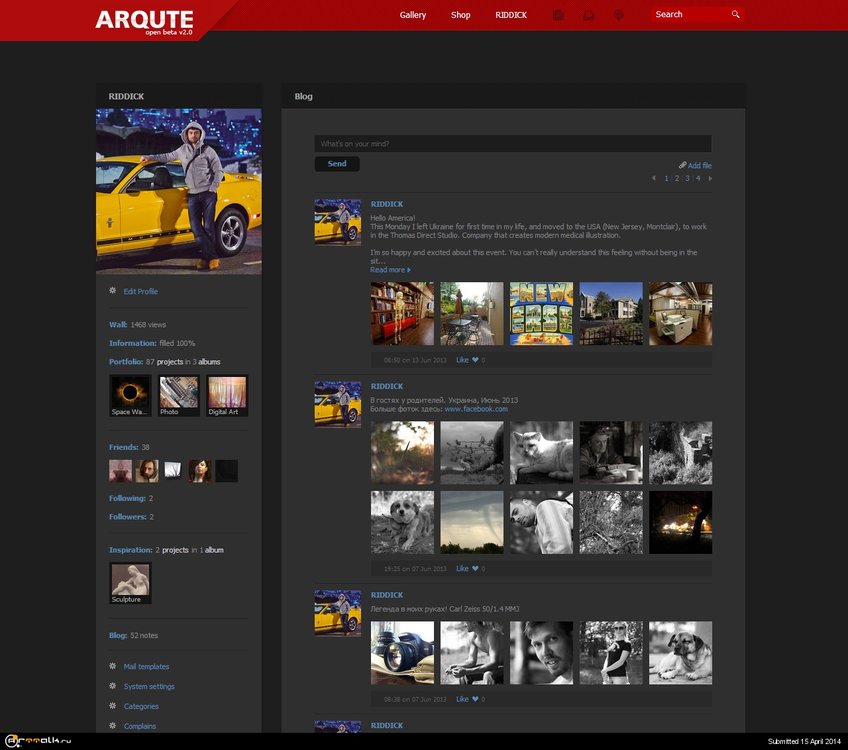Open the Gallery menu item
The image size is (848, 750).
pyautogui.click(x=413, y=15)
